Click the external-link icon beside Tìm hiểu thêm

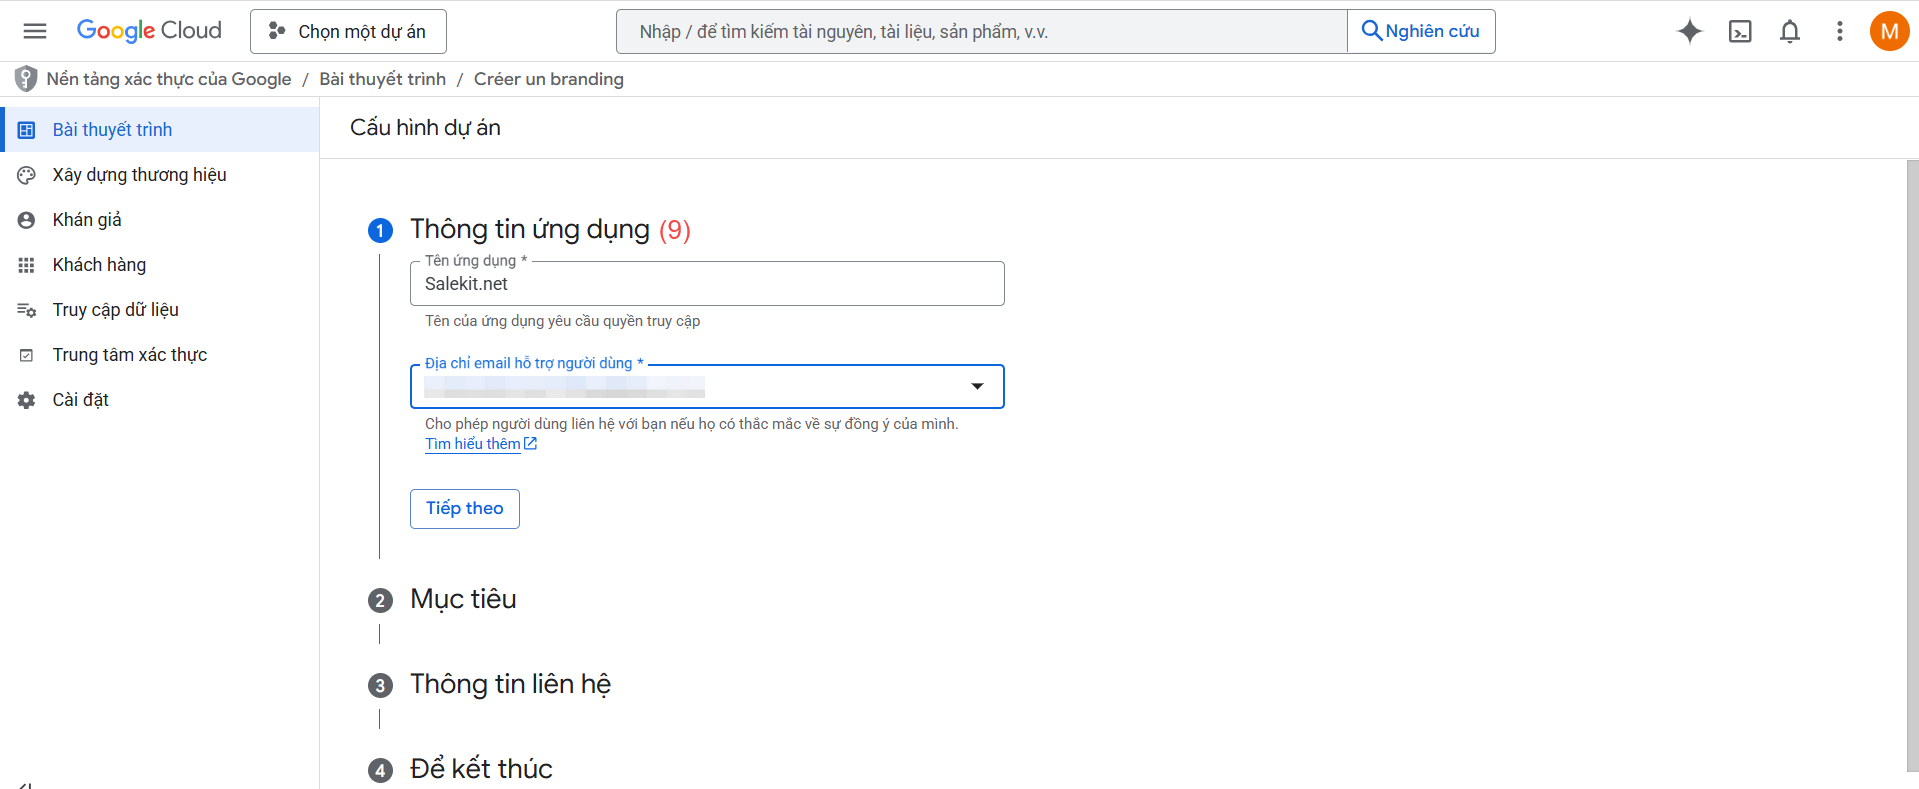(531, 444)
